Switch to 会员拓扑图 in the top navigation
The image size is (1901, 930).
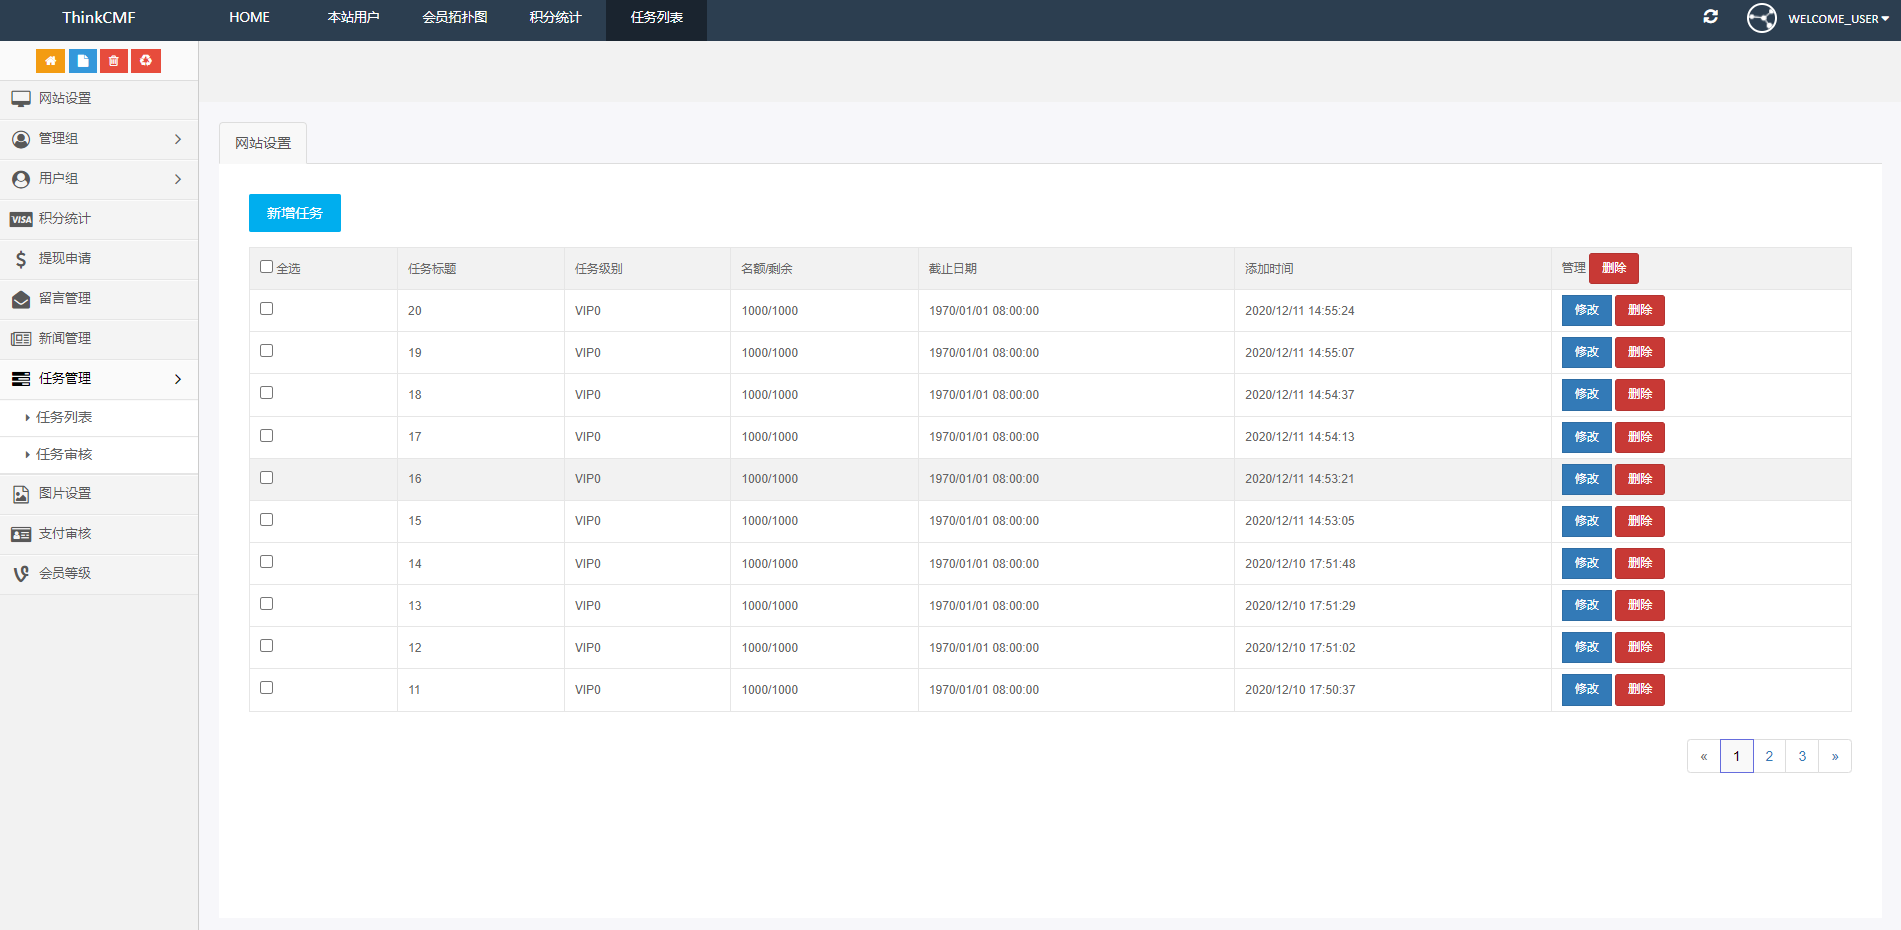(x=455, y=18)
